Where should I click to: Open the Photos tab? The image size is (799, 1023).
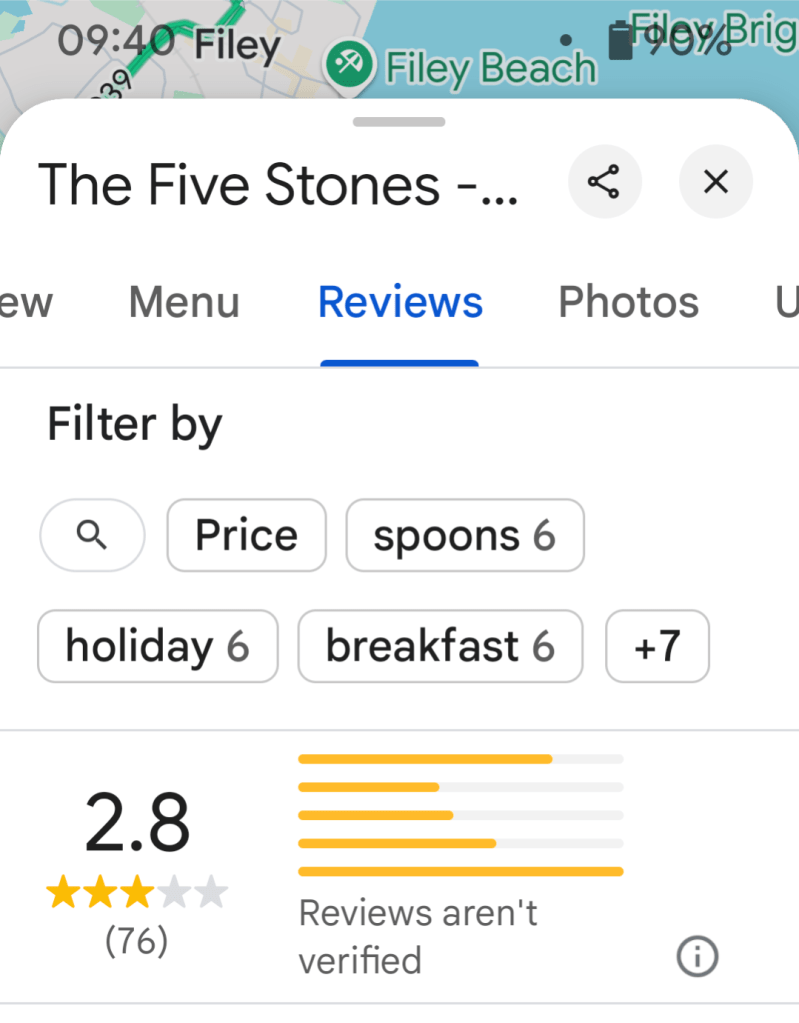coord(628,302)
